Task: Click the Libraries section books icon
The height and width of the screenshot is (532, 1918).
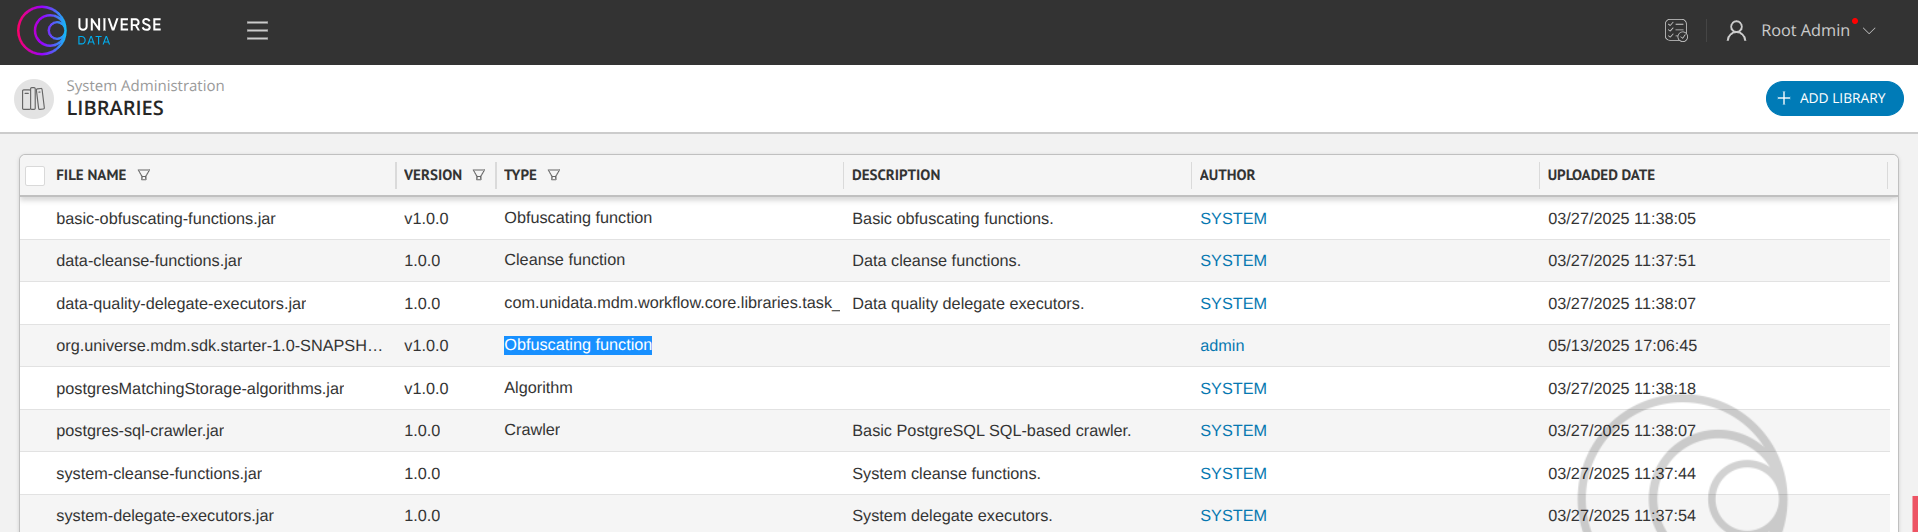Action: (34, 98)
